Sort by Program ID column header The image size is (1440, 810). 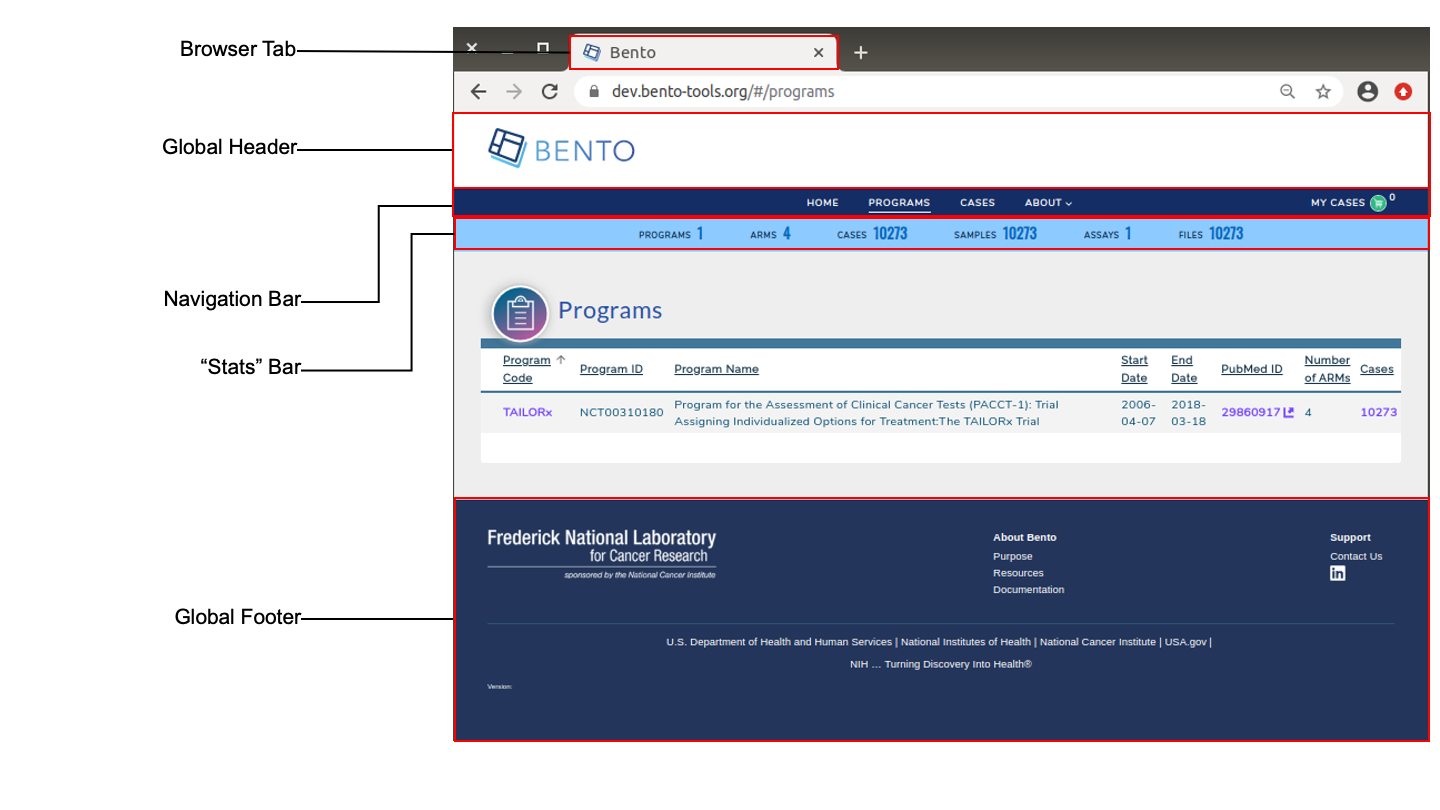click(x=611, y=369)
